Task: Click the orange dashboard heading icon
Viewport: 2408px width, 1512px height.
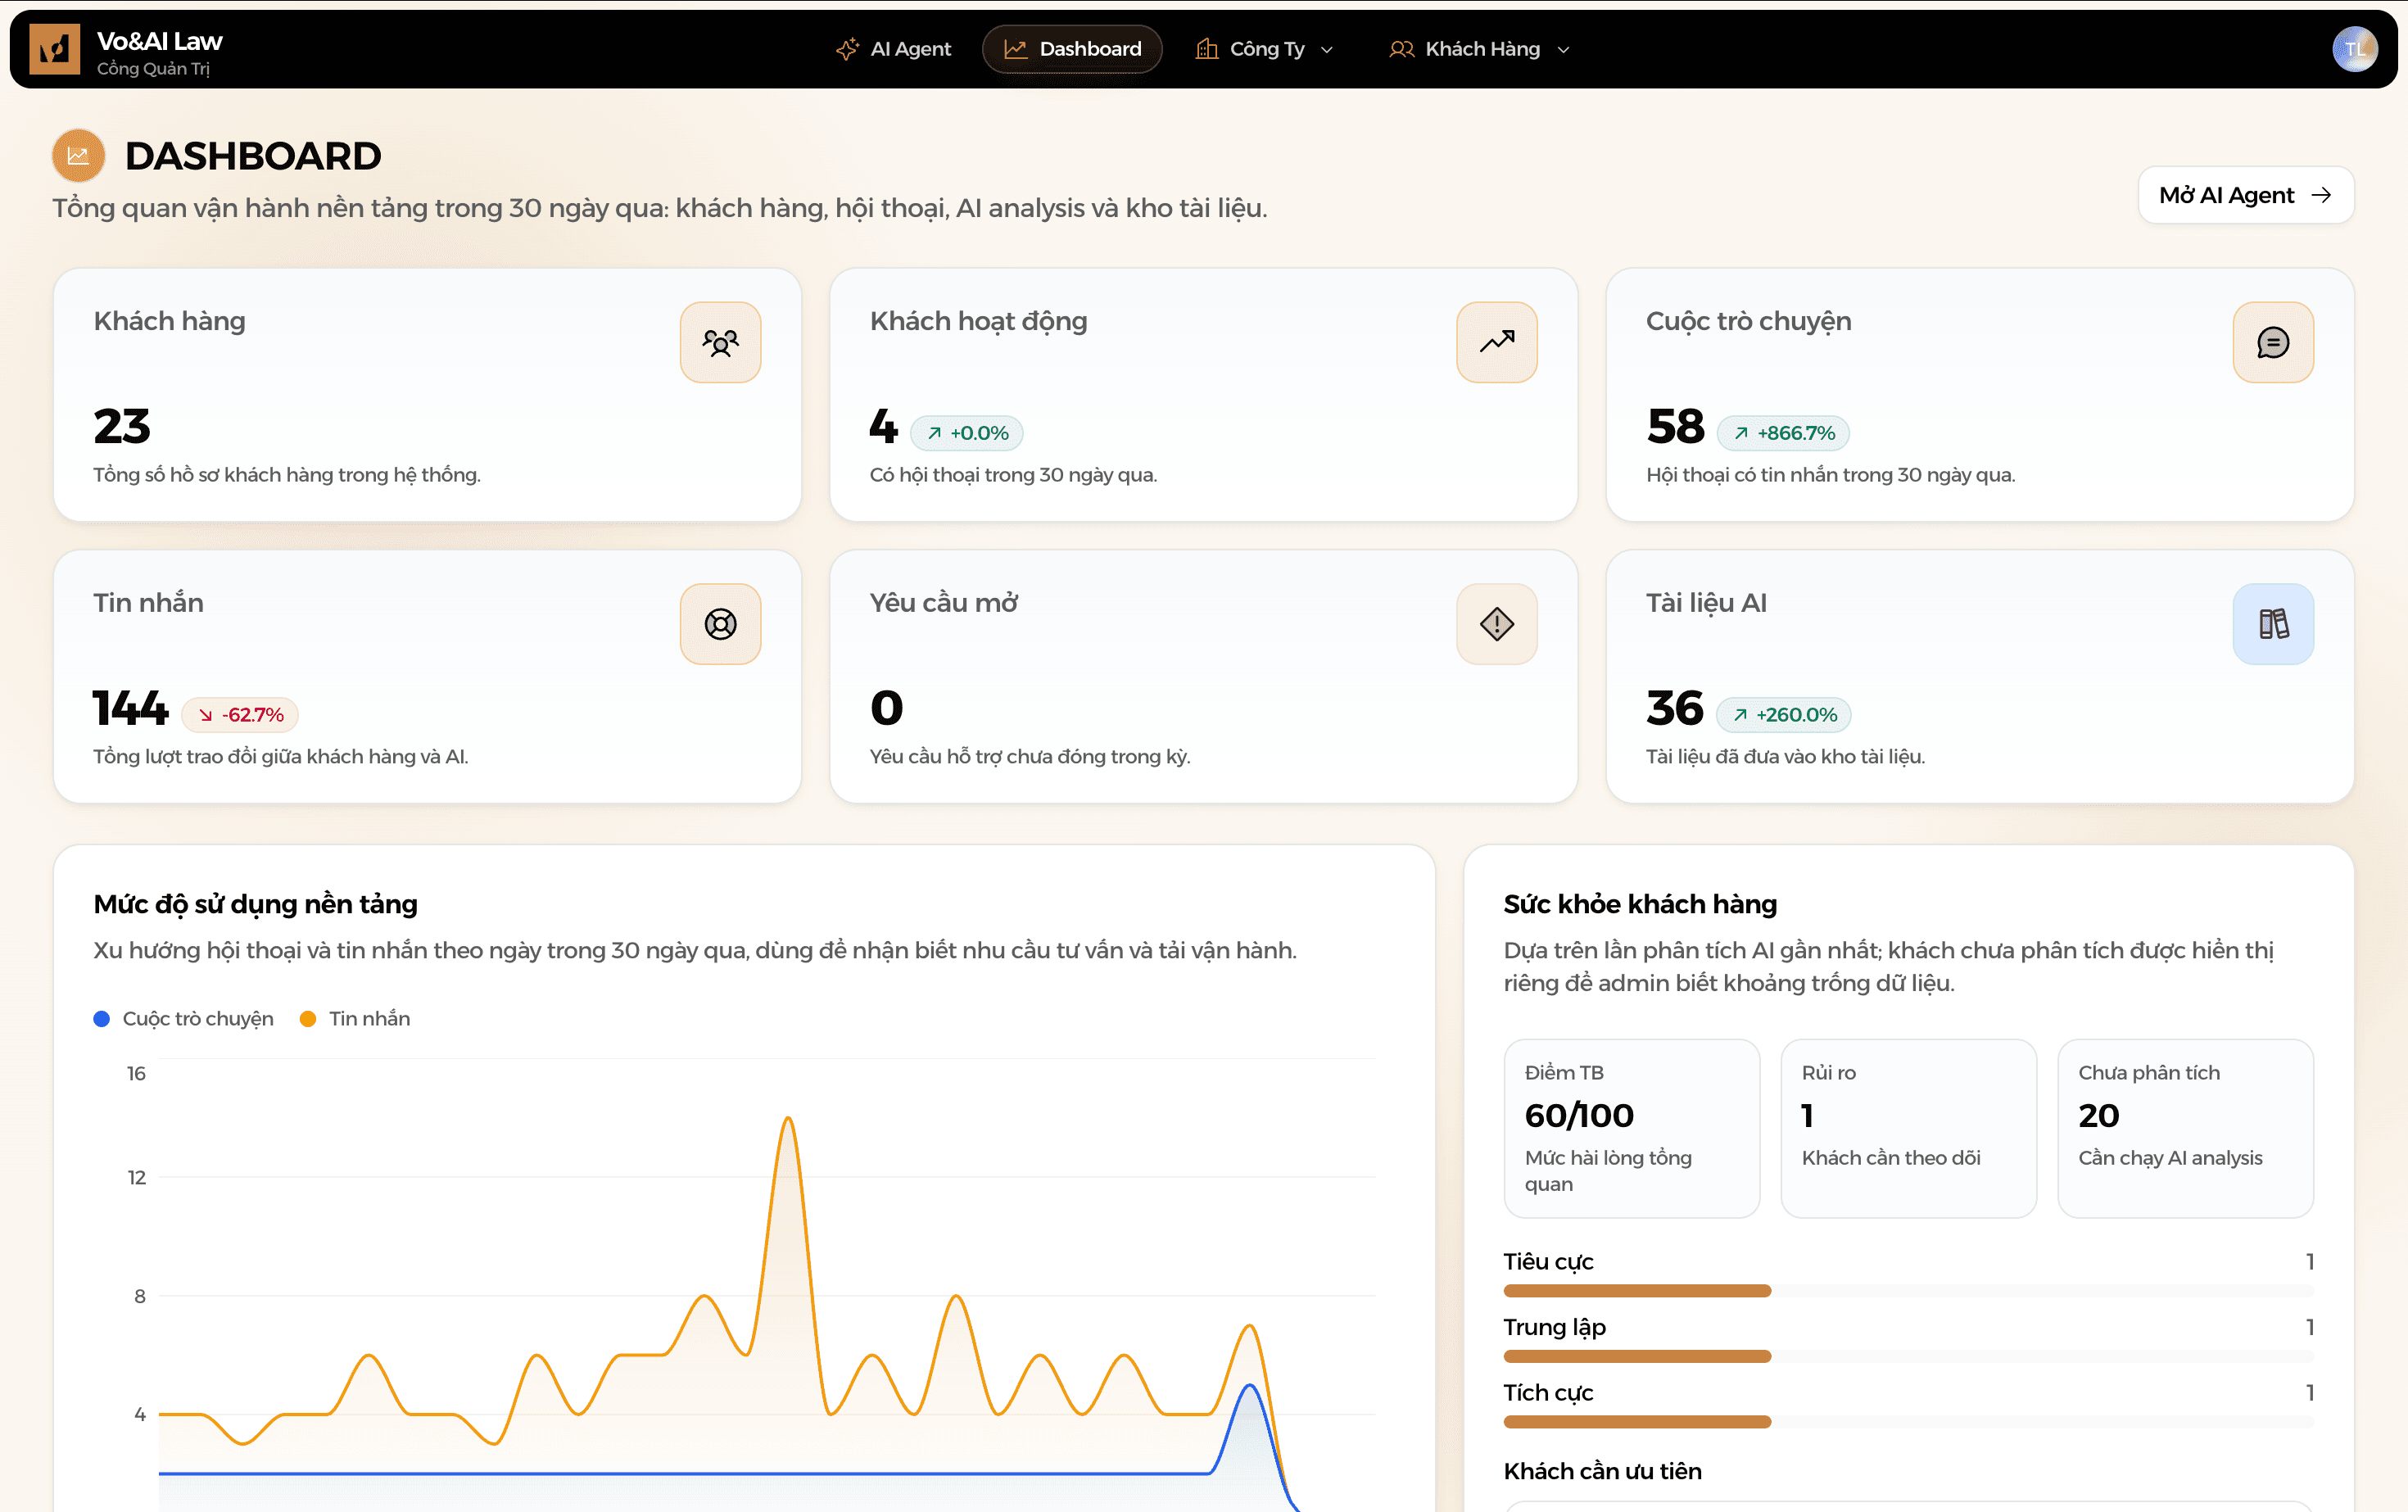Action: 78,155
